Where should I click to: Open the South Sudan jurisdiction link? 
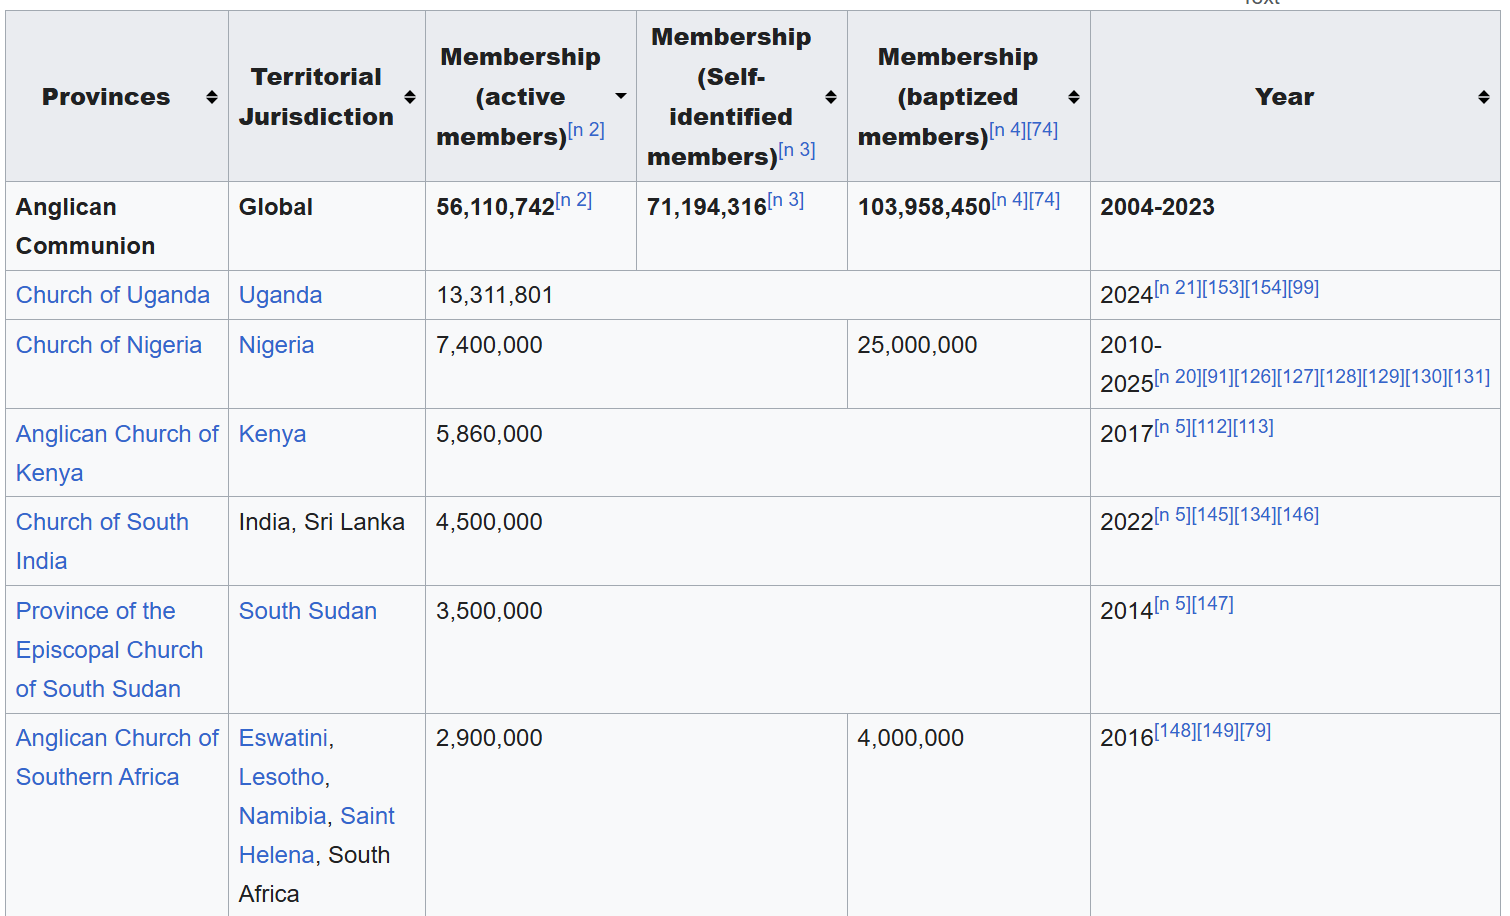point(307,611)
